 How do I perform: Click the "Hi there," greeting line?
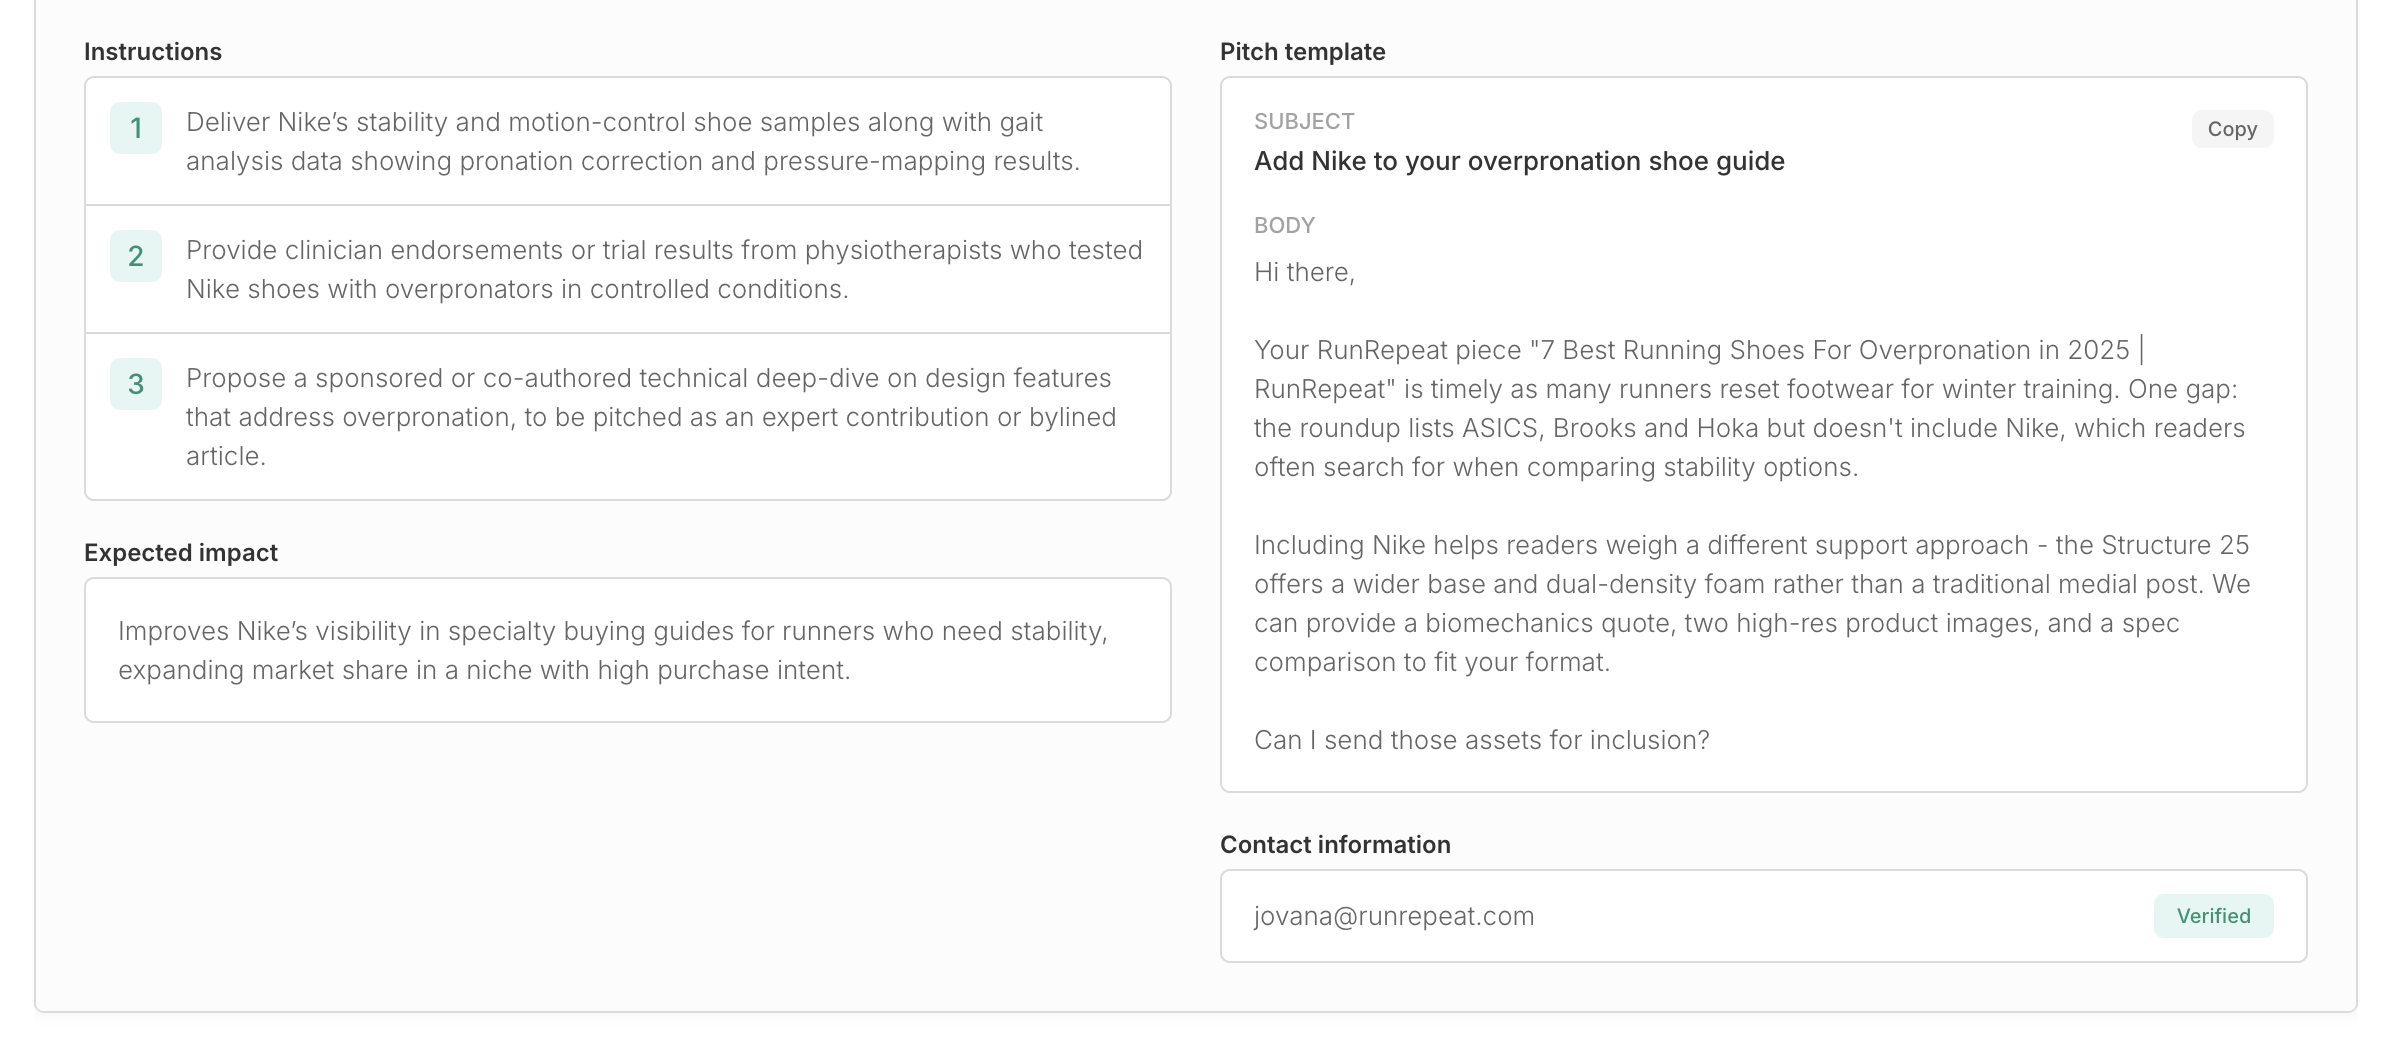[x=1304, y=272]
